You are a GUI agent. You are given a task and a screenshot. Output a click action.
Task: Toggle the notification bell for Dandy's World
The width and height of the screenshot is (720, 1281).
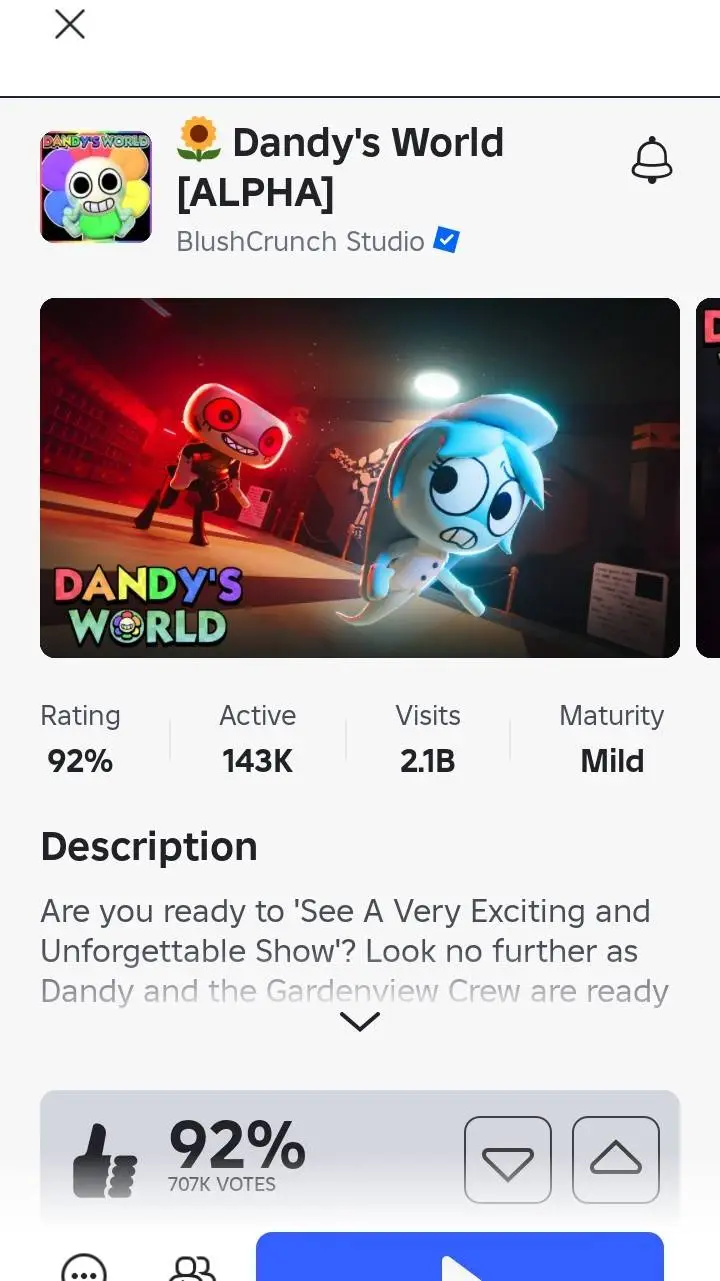(652, 160)
